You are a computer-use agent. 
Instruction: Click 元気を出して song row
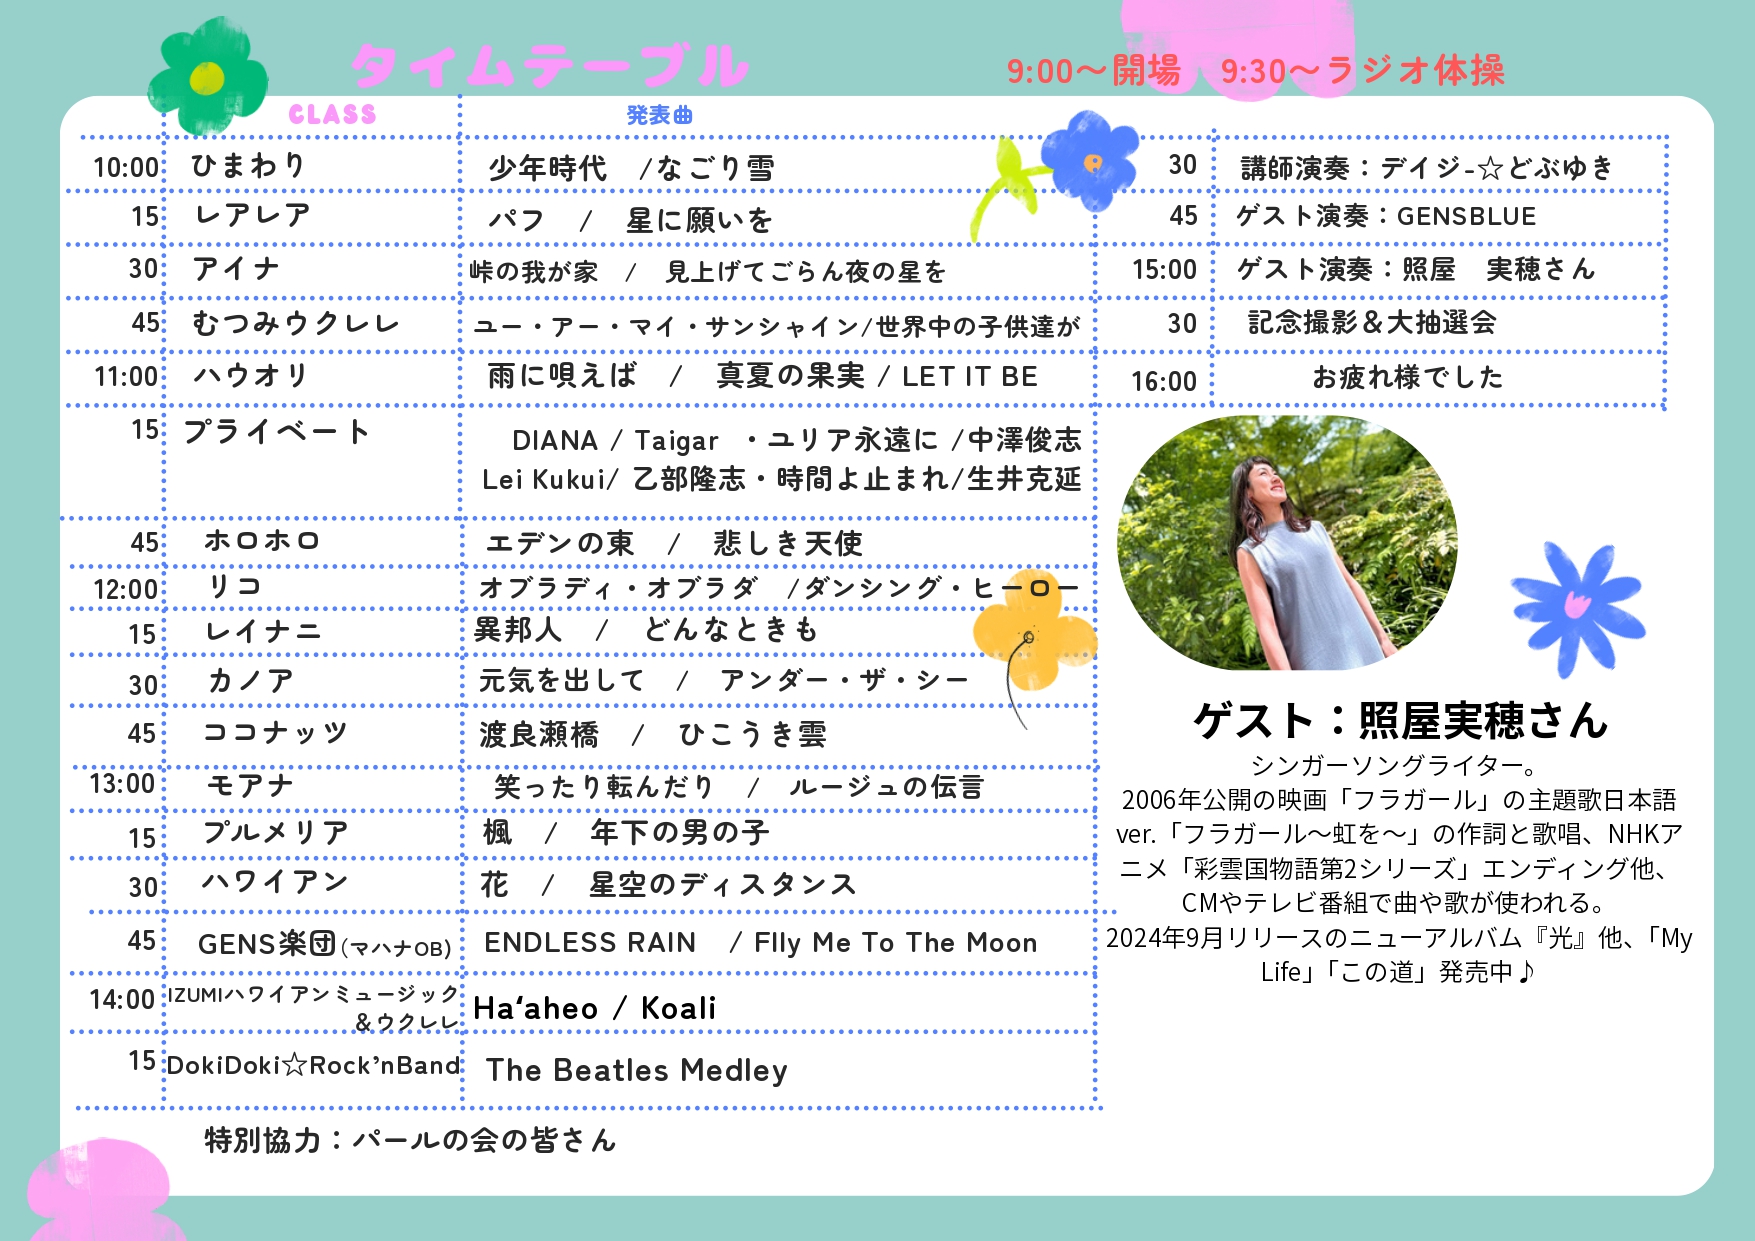[723, 681]
